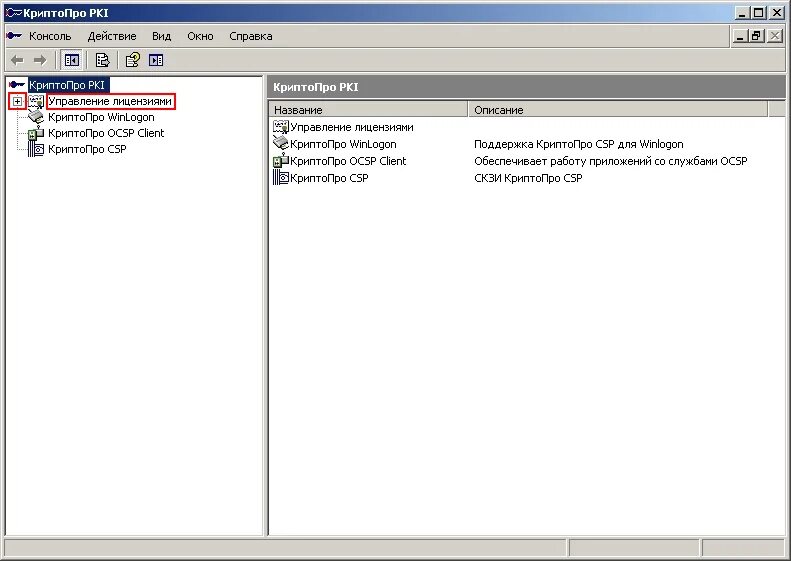Click the key icon beside КриптоПро PKI root

point(17,85)
